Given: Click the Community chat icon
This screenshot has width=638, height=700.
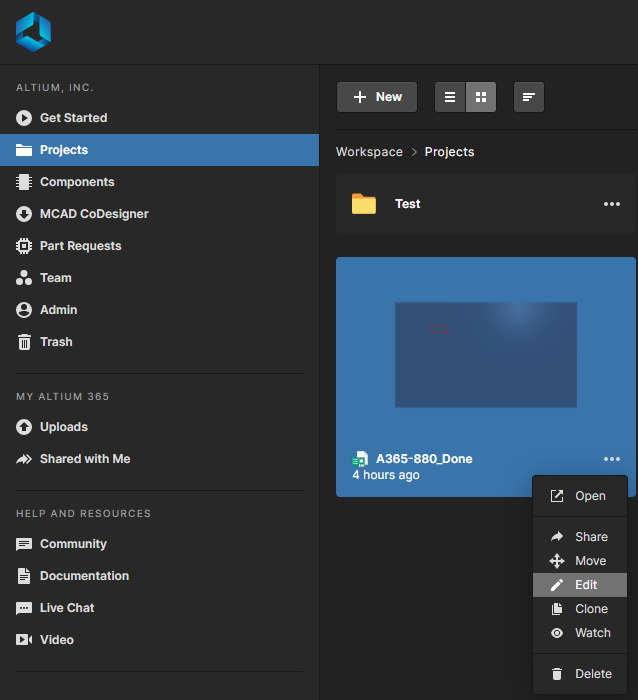Looking at the screenshot, I should (24, 544).
